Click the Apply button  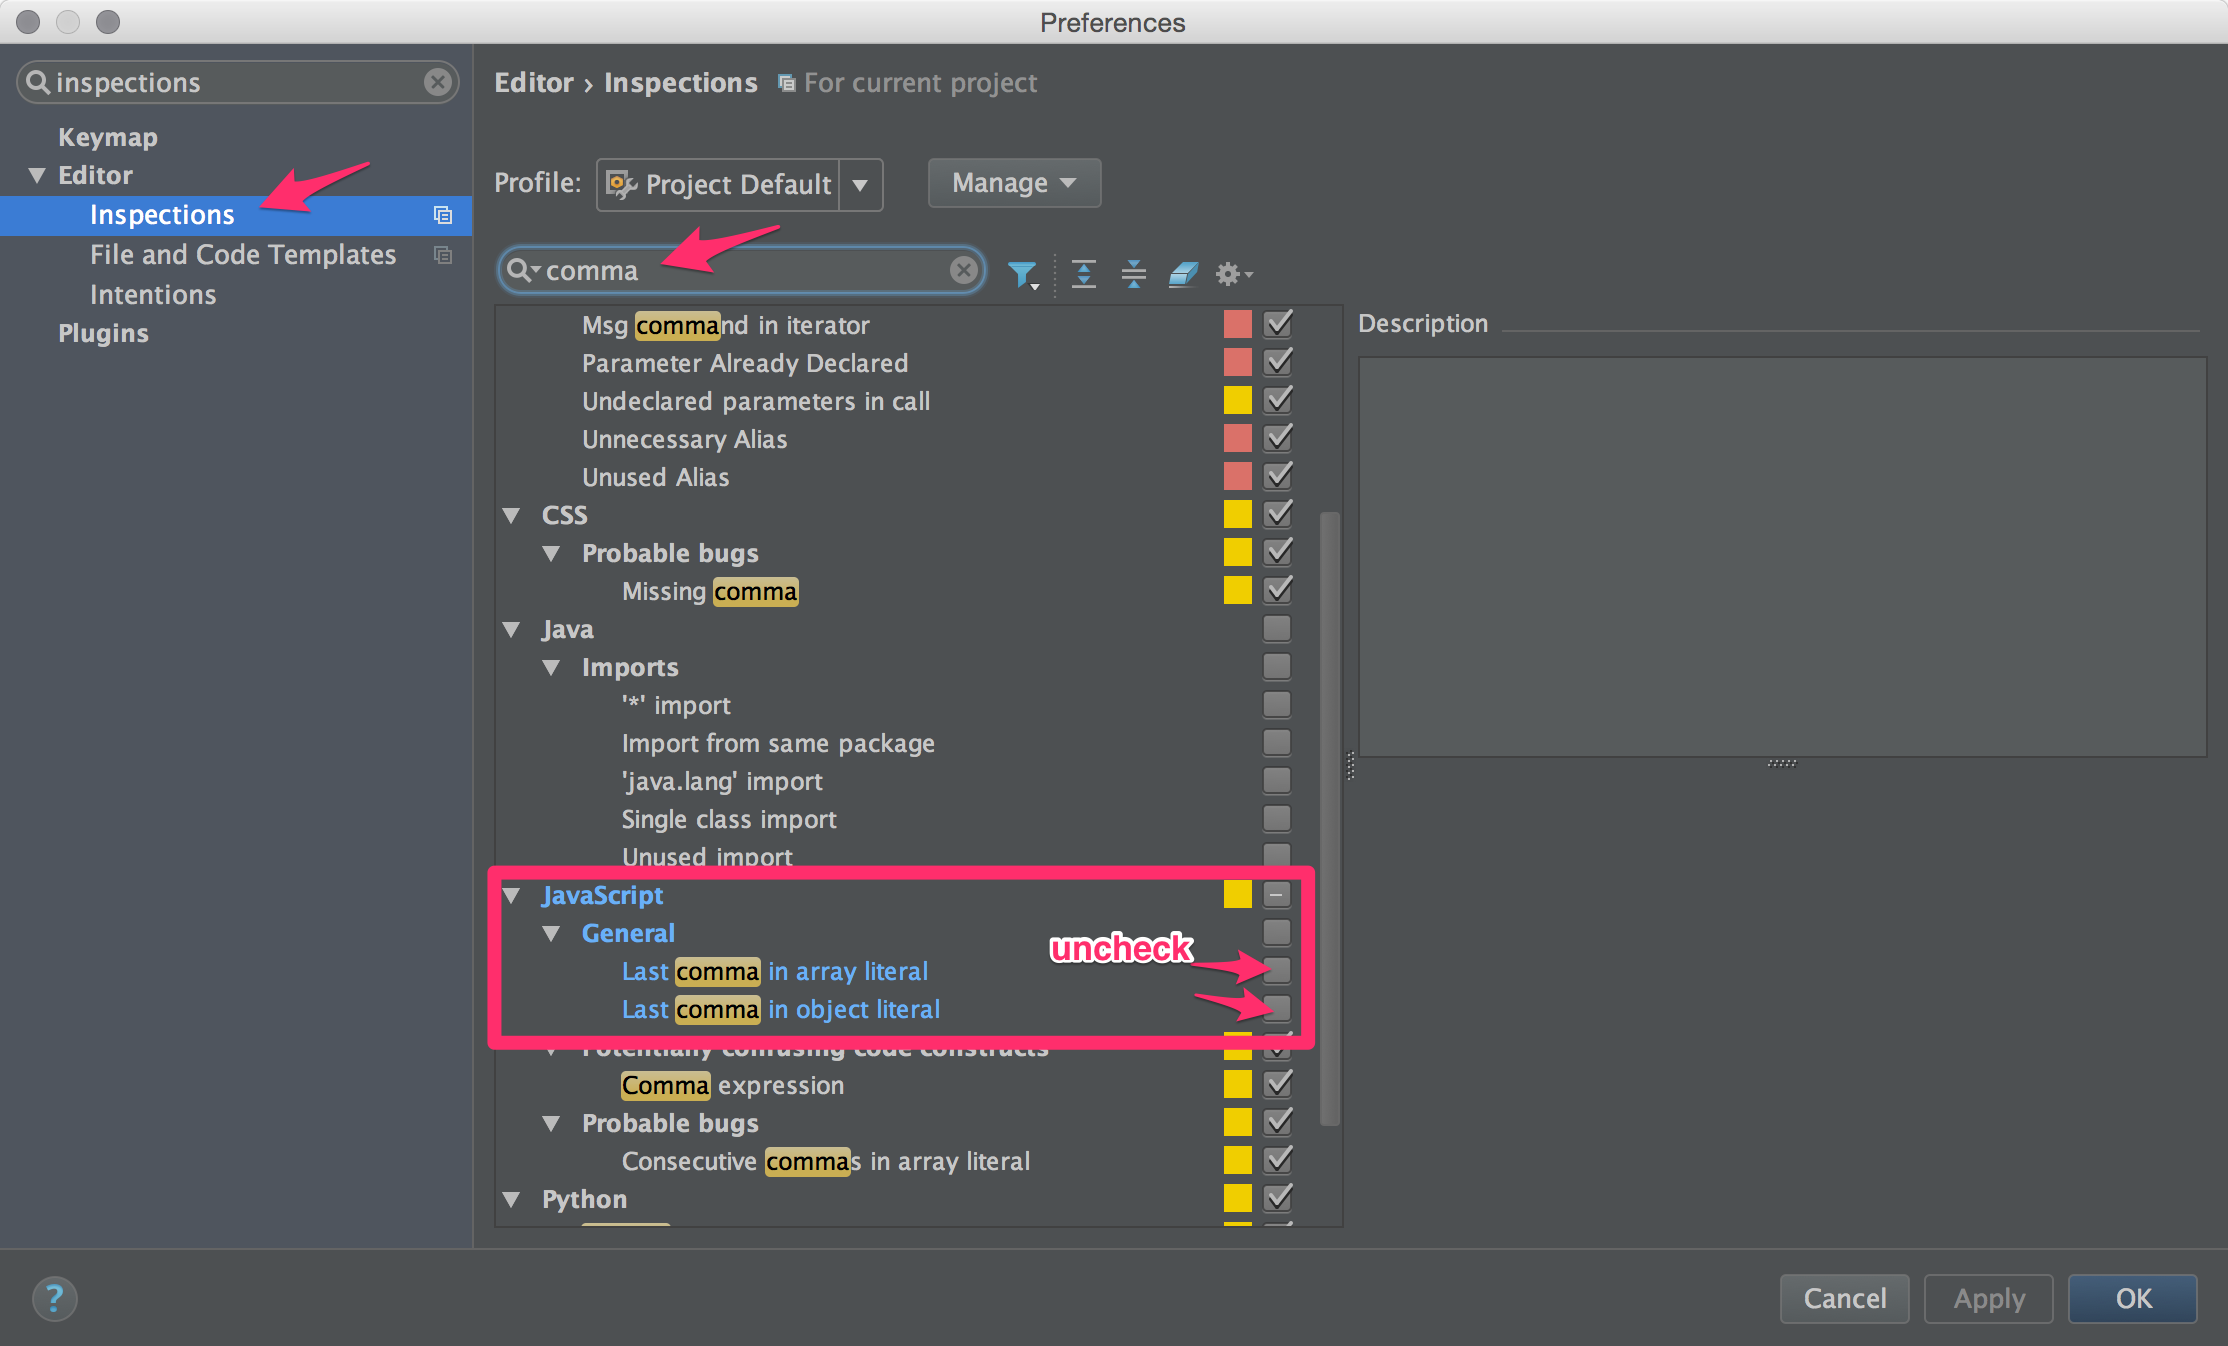1988,1298
